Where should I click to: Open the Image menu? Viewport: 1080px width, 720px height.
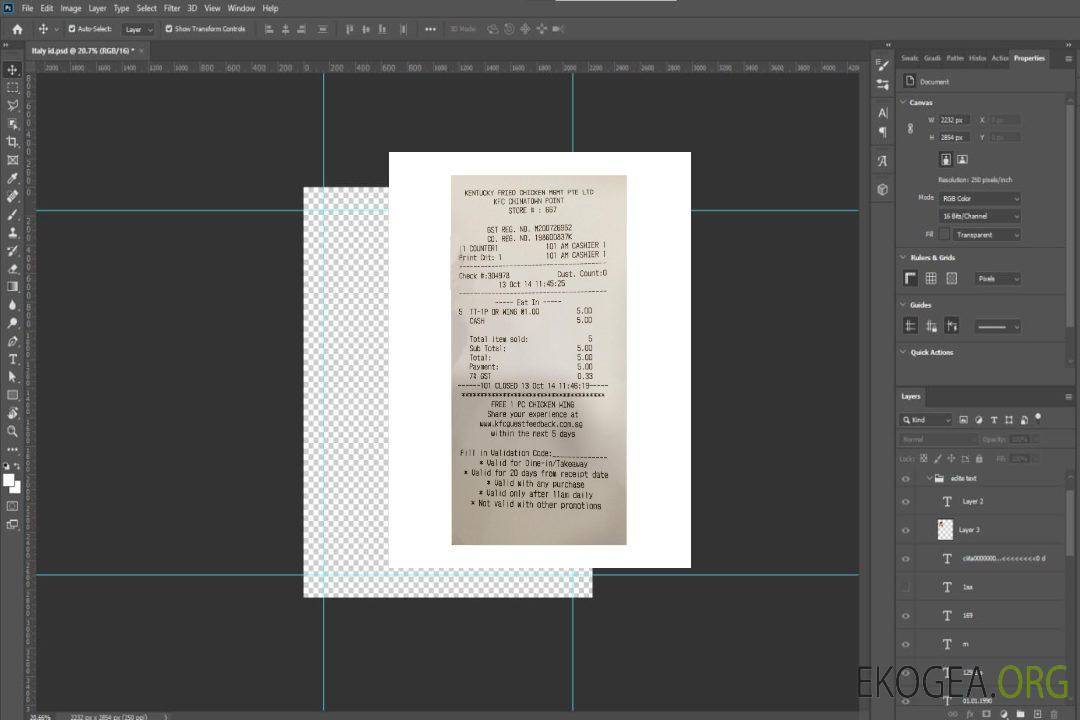(x=70, y=8)
